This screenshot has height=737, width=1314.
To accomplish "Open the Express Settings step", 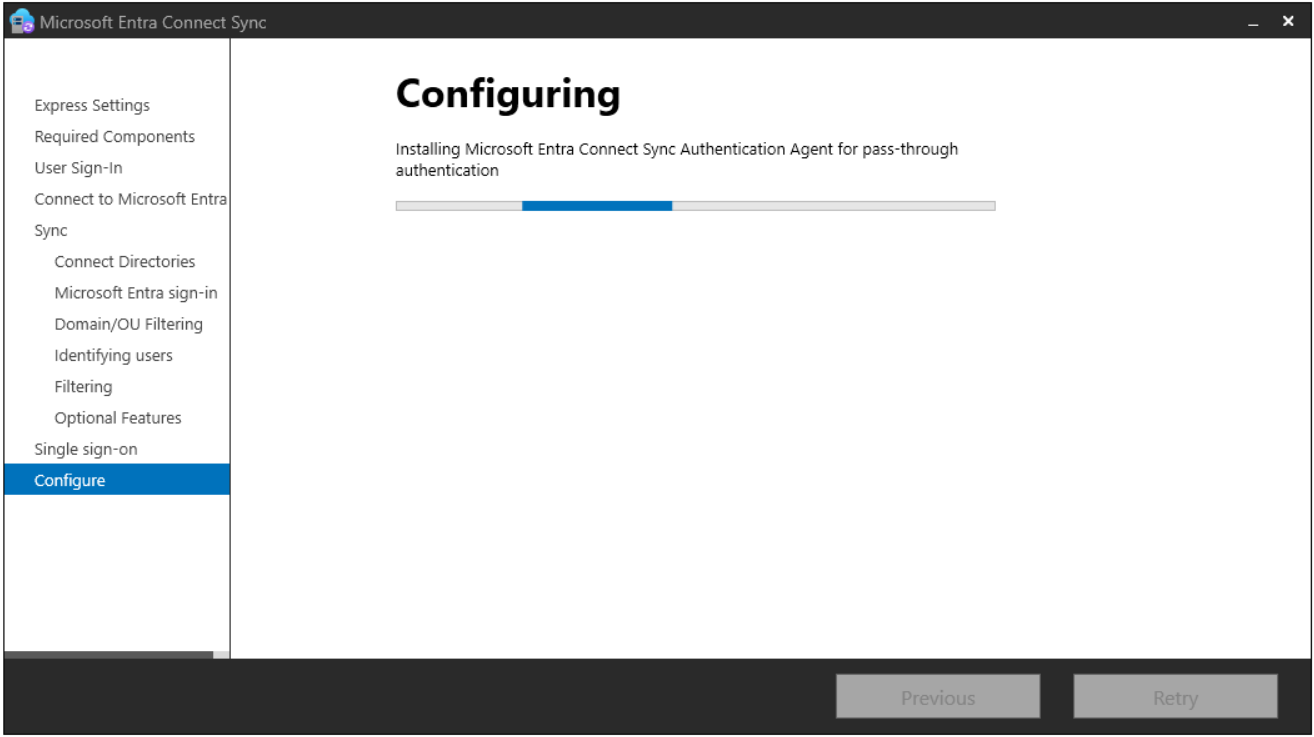I will coord(92,105).
